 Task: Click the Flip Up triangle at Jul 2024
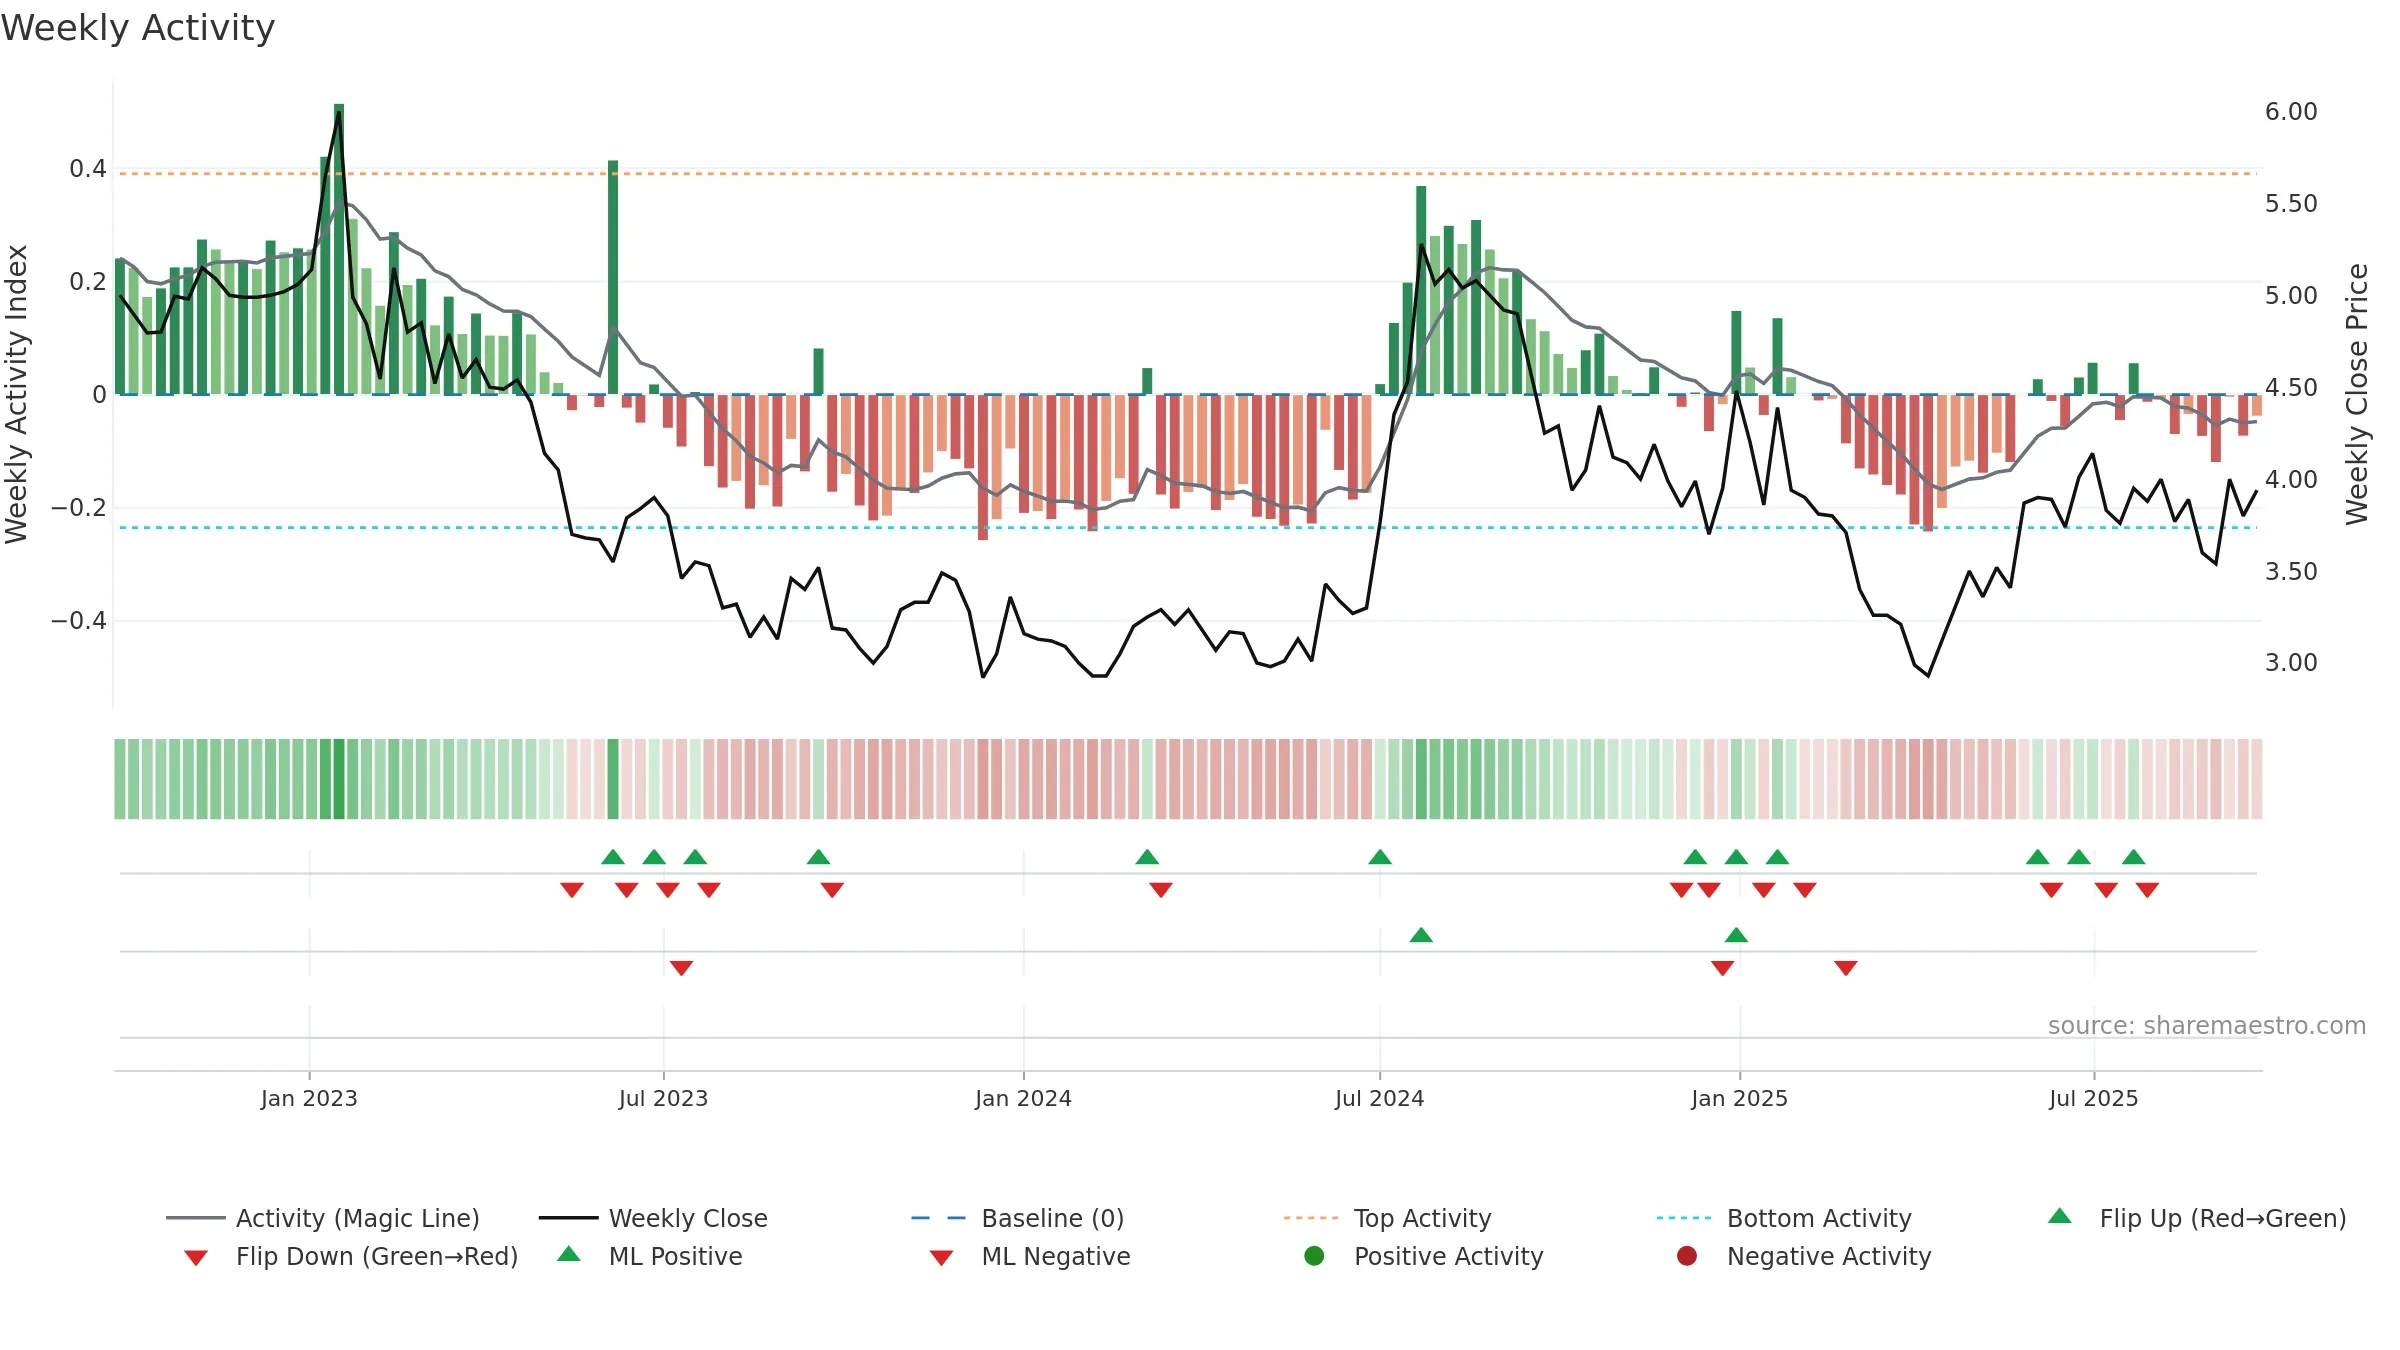click(x=1380, y=857)
